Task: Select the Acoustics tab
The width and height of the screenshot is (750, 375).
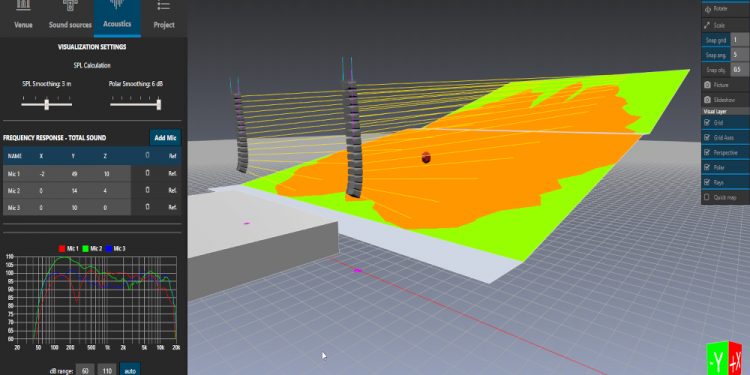Action: tap(117, 18)
